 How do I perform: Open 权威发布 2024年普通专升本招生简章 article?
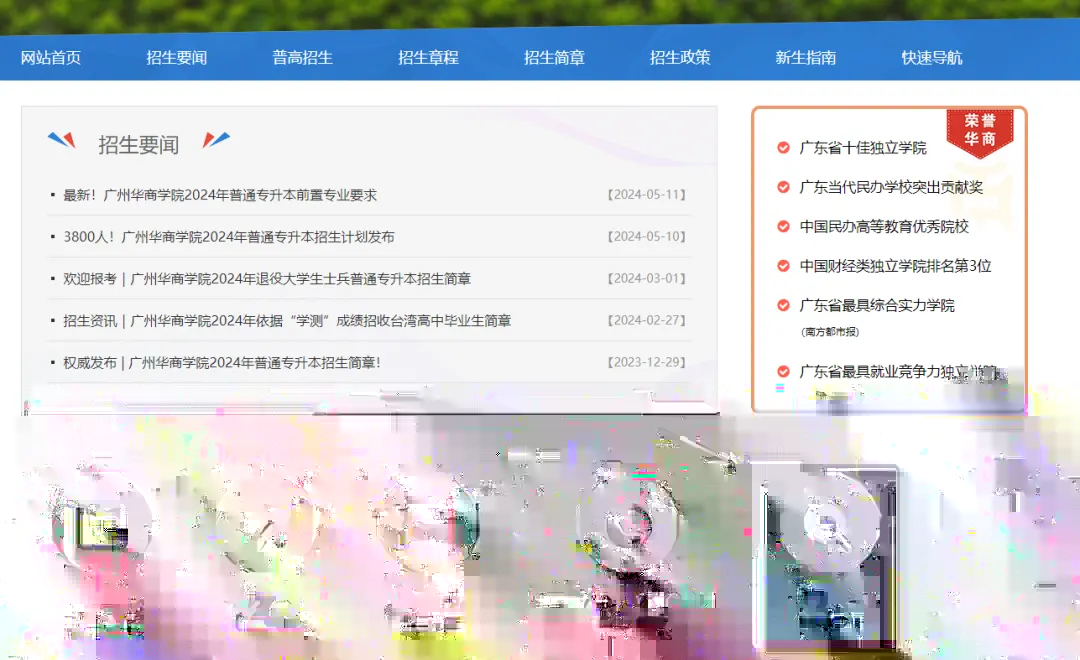(x=222, y=363)
